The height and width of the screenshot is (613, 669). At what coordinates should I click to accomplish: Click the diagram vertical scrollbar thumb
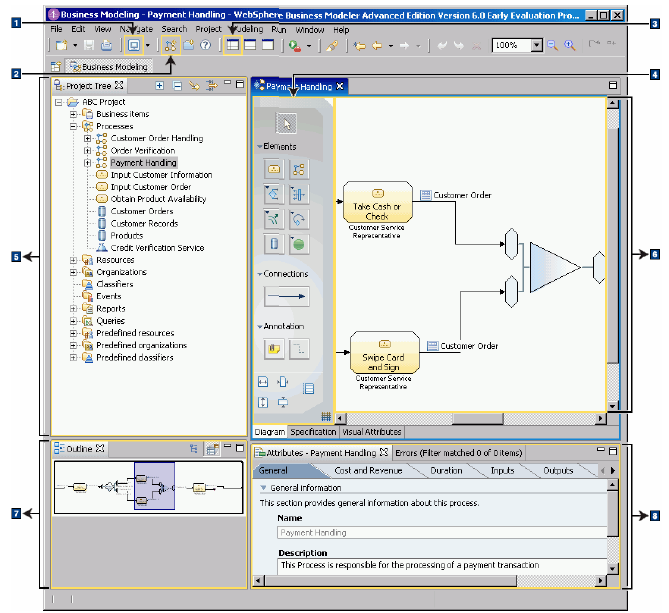pyautogui.click(x=613, y=245)
